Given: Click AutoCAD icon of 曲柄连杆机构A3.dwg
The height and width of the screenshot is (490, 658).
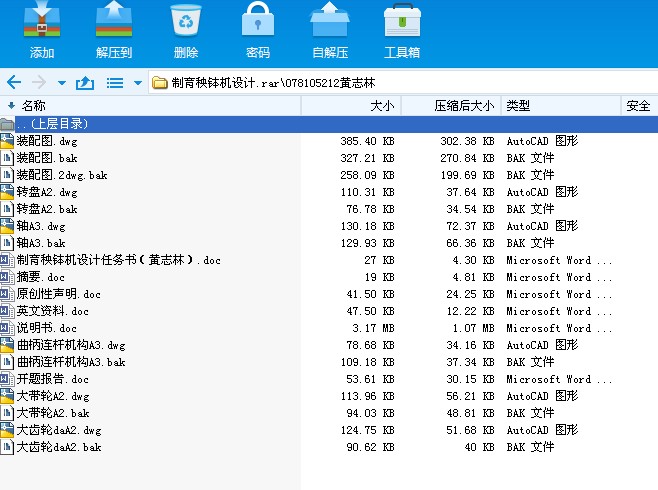Looking at the screenshot, I should tap(7, 345).
